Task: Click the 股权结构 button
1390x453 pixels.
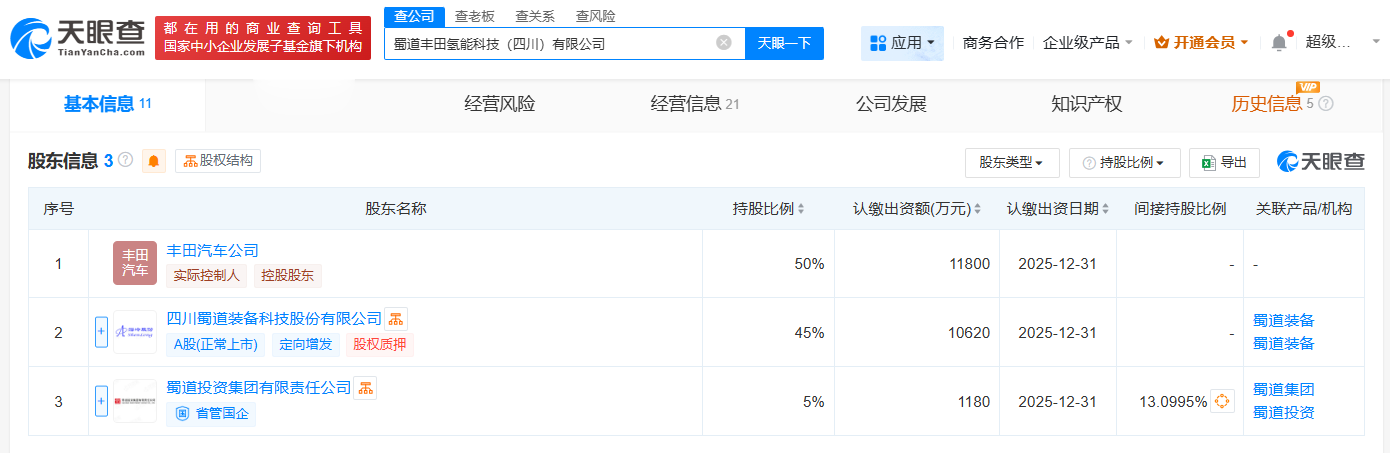Action: 218,161
